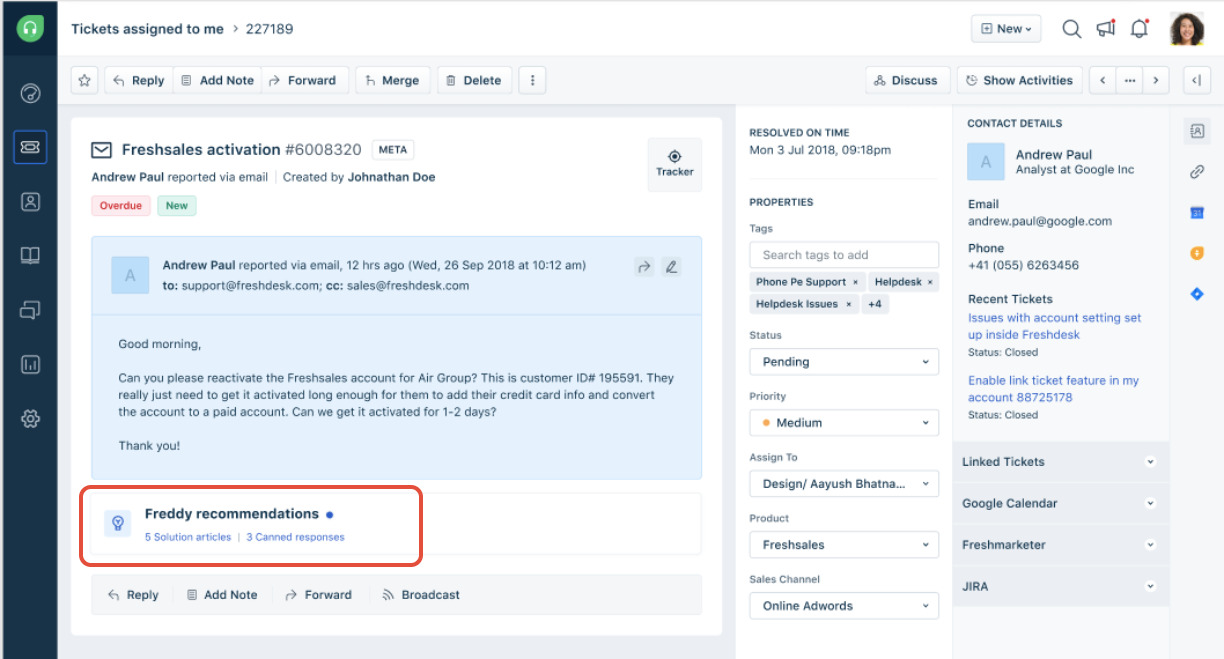The width and height of the screenshot is (1224, 659).
Task: Go to previous ticket arrow
Action: [x=1102, y=80]
